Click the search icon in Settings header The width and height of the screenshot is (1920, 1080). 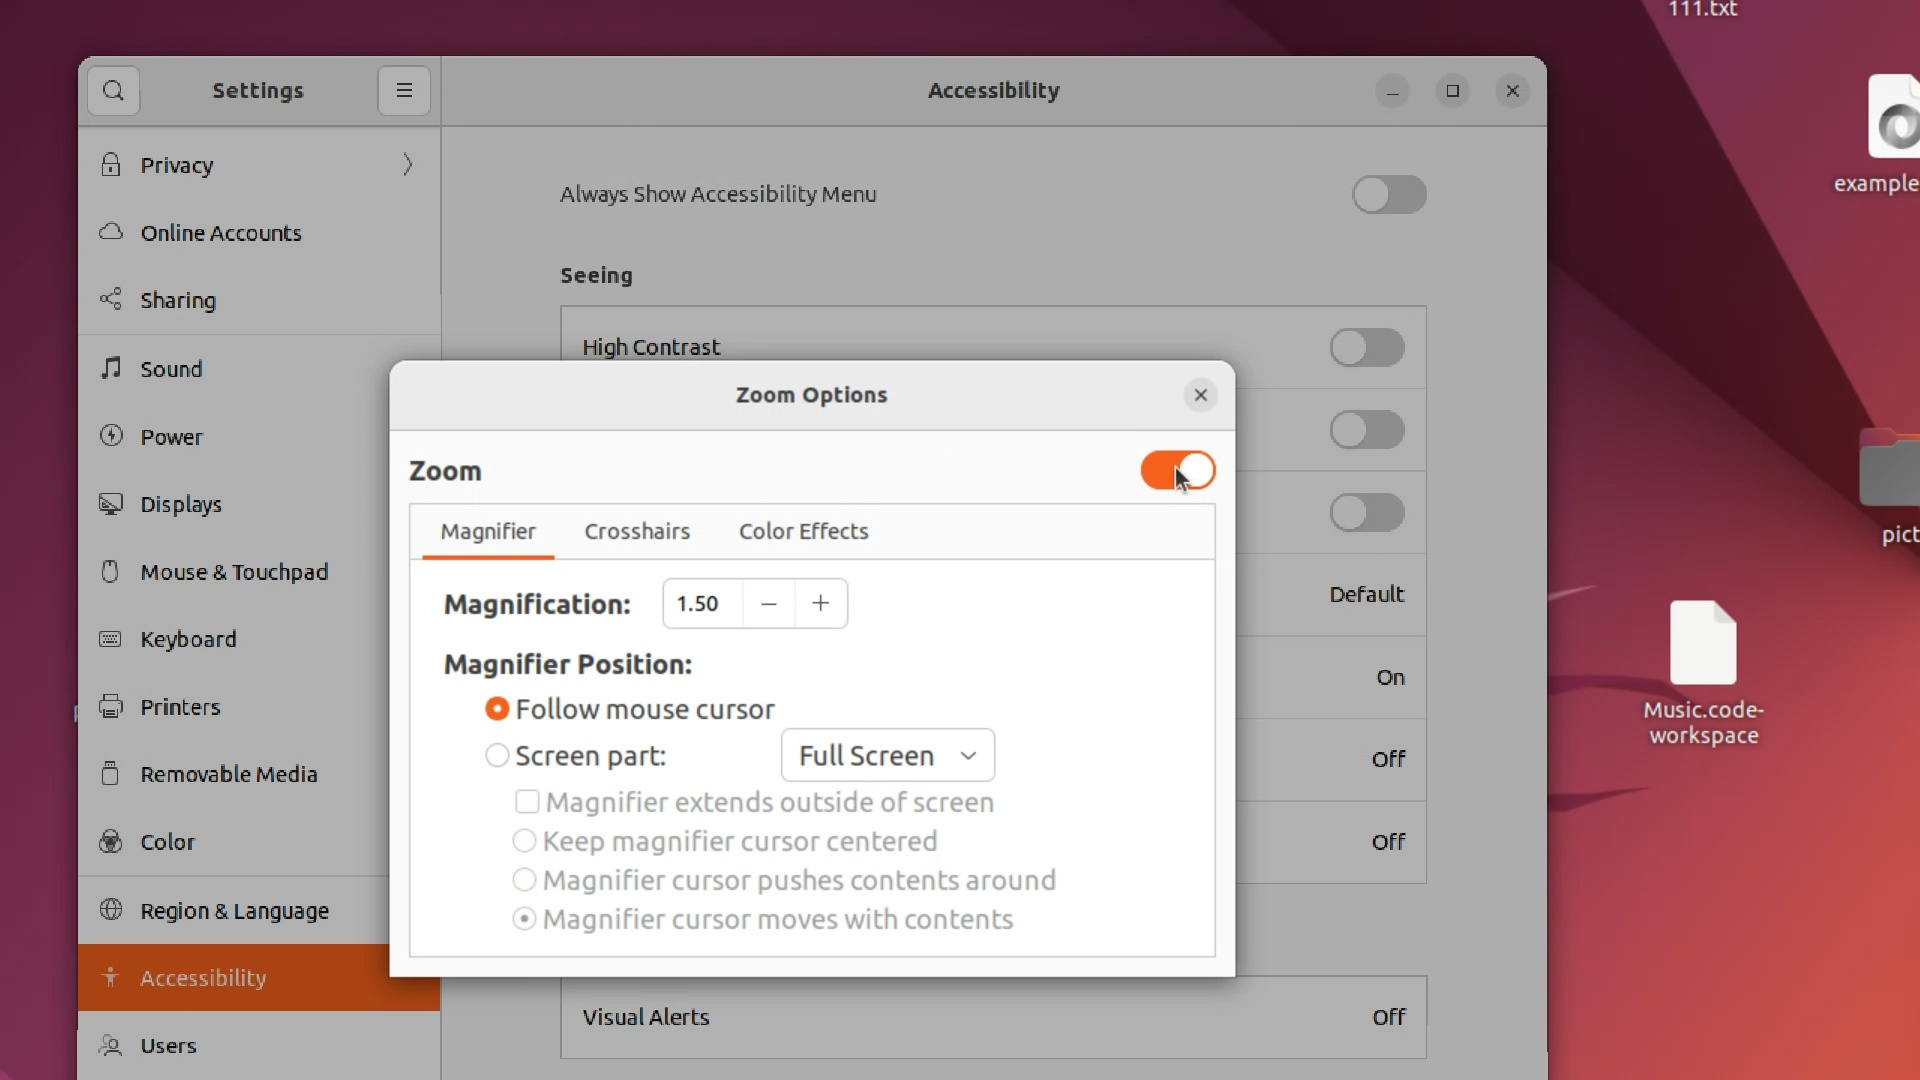(x=113, y=91)
